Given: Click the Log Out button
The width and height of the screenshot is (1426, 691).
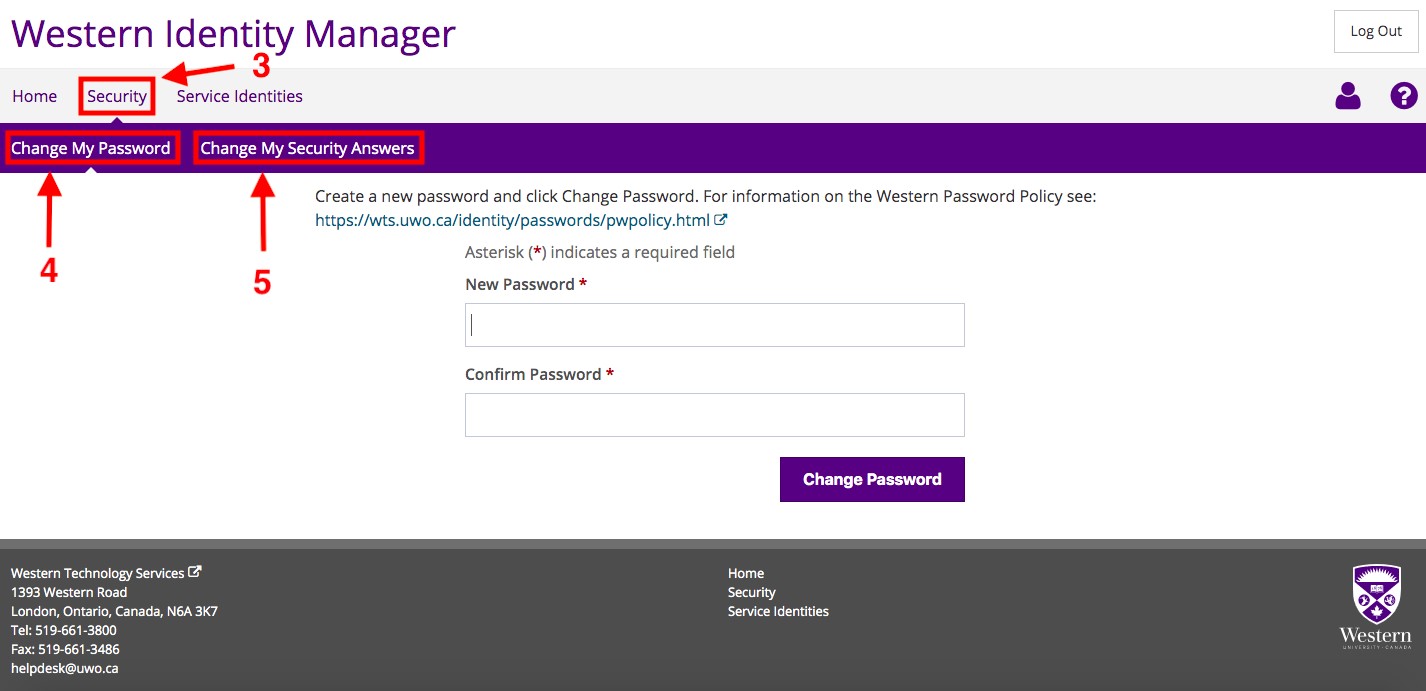Looking at the screenshot, I should [x=1376, y=31].
